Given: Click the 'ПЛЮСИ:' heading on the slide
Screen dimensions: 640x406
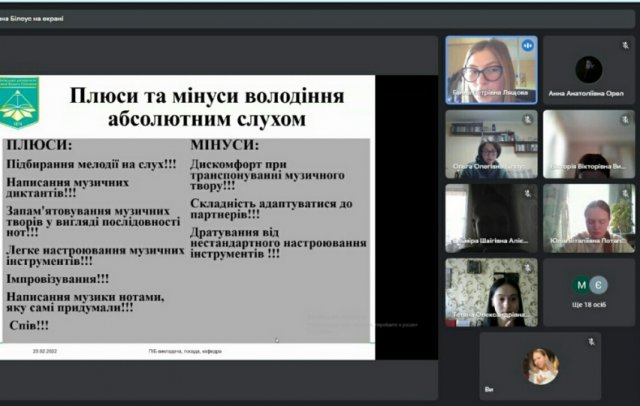Looking at the screenshot, I should coord(40,145).
